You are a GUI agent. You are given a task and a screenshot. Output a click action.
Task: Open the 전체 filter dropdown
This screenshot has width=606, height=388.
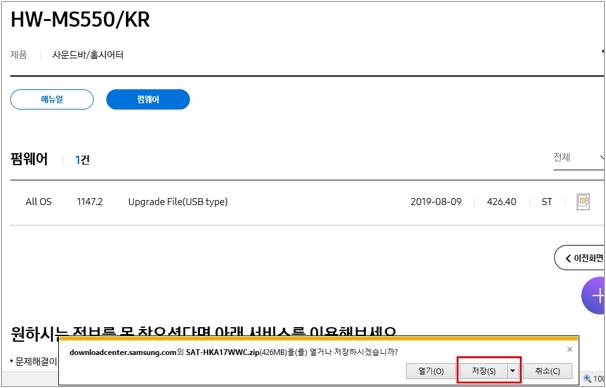[579, 158]
